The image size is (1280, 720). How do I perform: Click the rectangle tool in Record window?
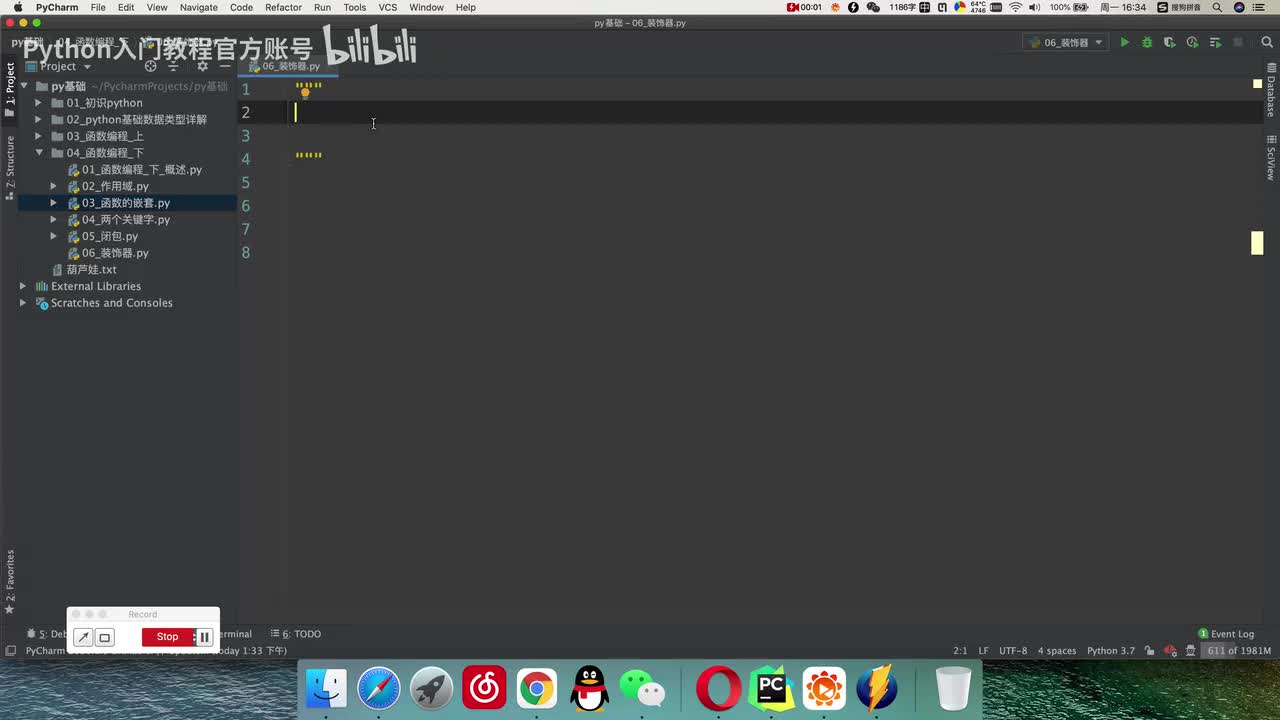(104, 637)
